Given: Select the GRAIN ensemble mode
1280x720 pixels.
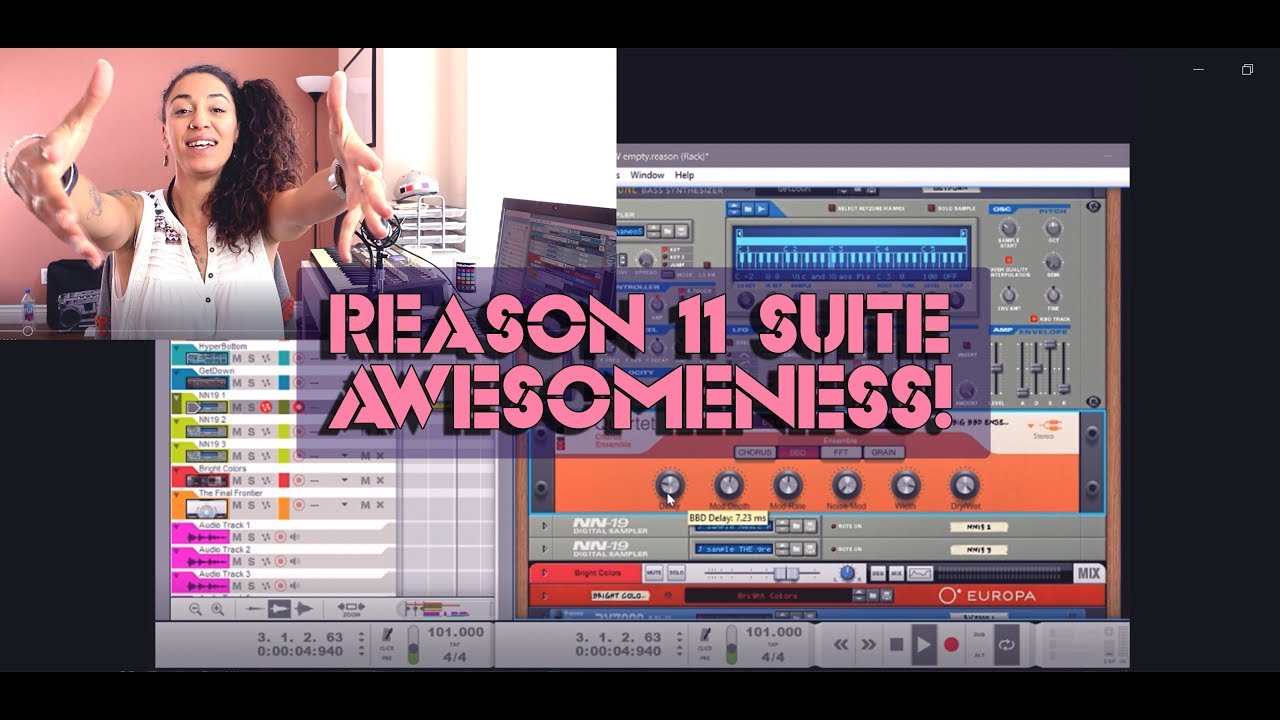Looking at the screenshot, I should [883, 452].
